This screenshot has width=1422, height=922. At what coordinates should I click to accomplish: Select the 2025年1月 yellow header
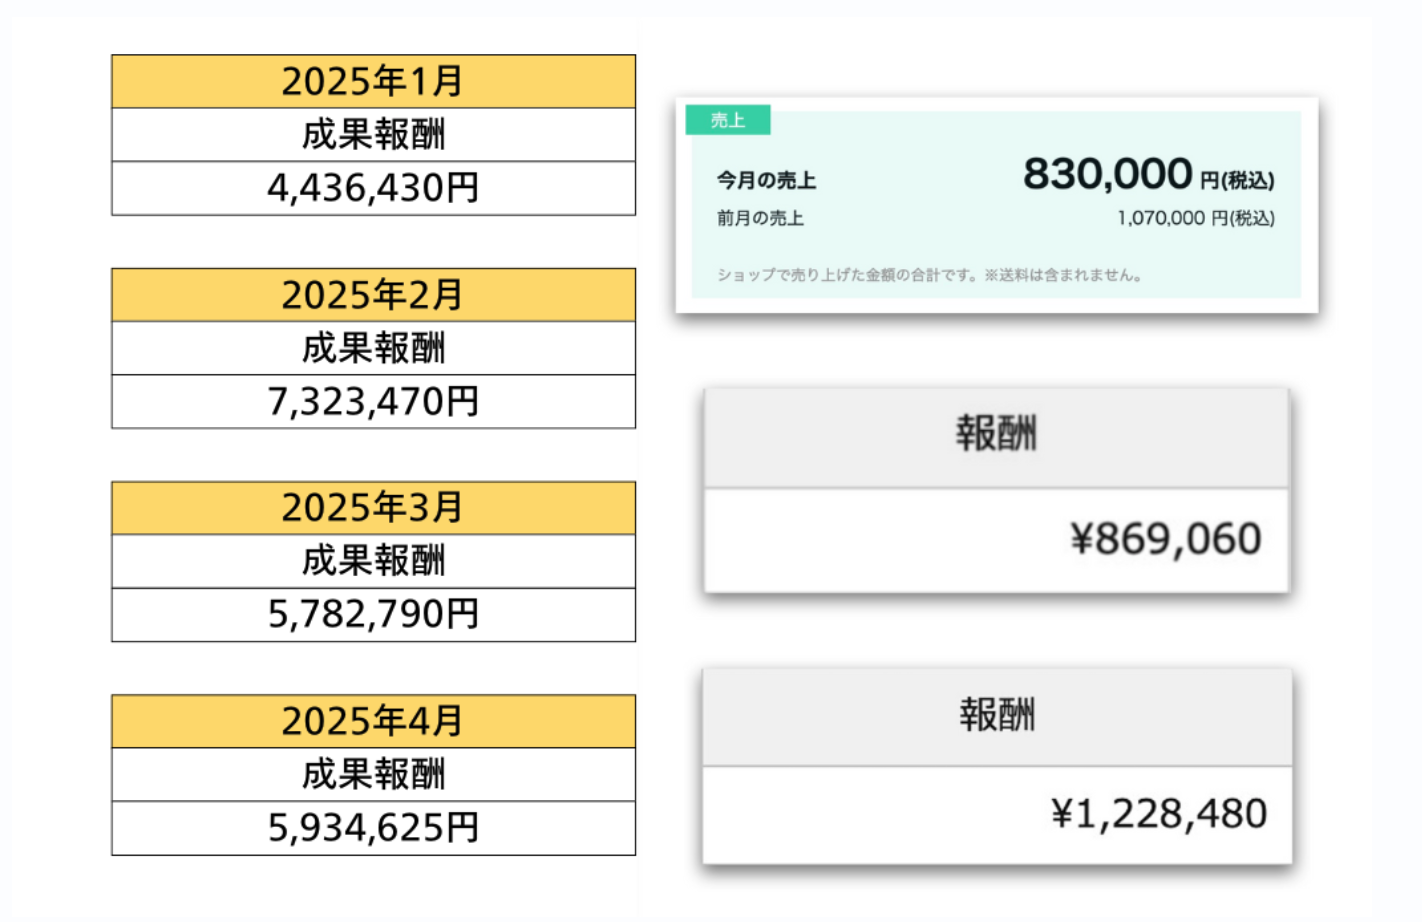coord(373,81)
